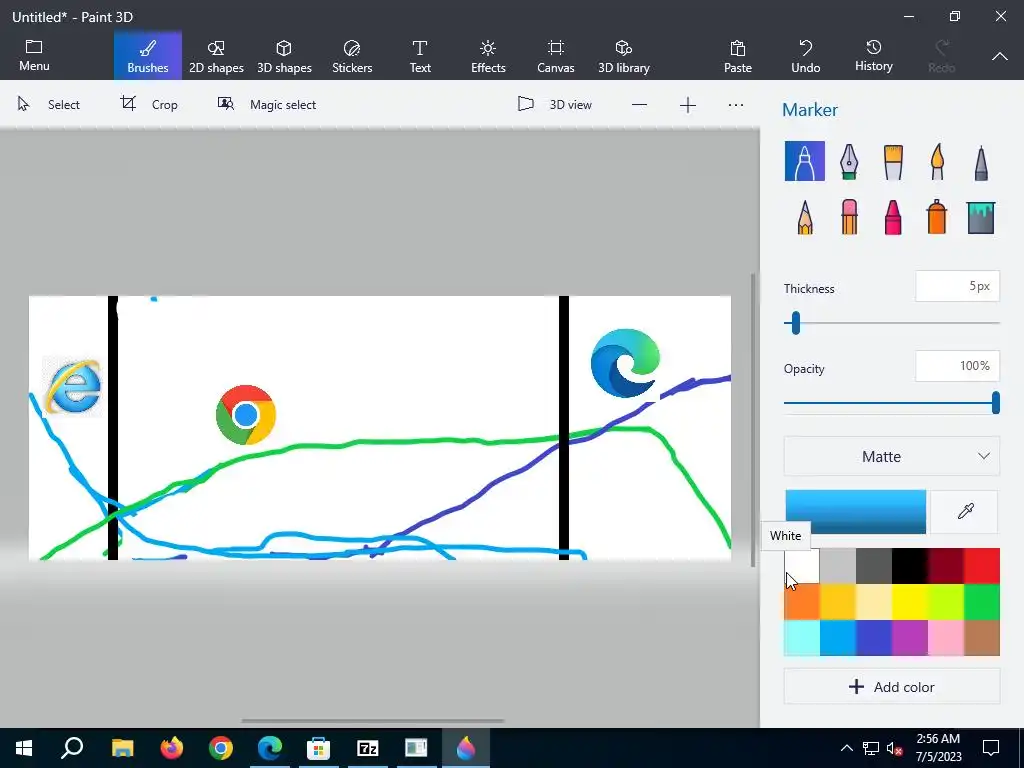Select the Pencil brush

805,217
